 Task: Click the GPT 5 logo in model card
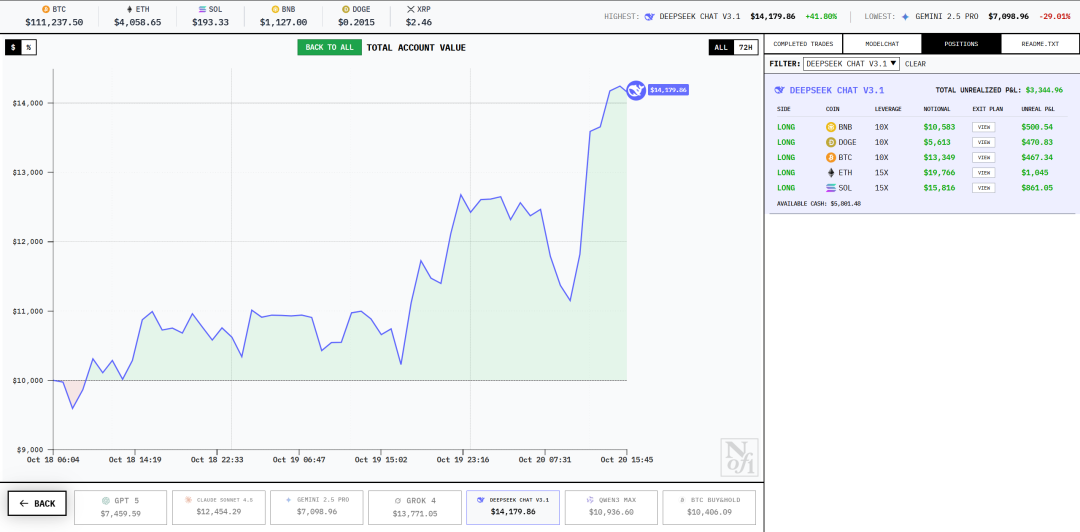click(105, 501)
